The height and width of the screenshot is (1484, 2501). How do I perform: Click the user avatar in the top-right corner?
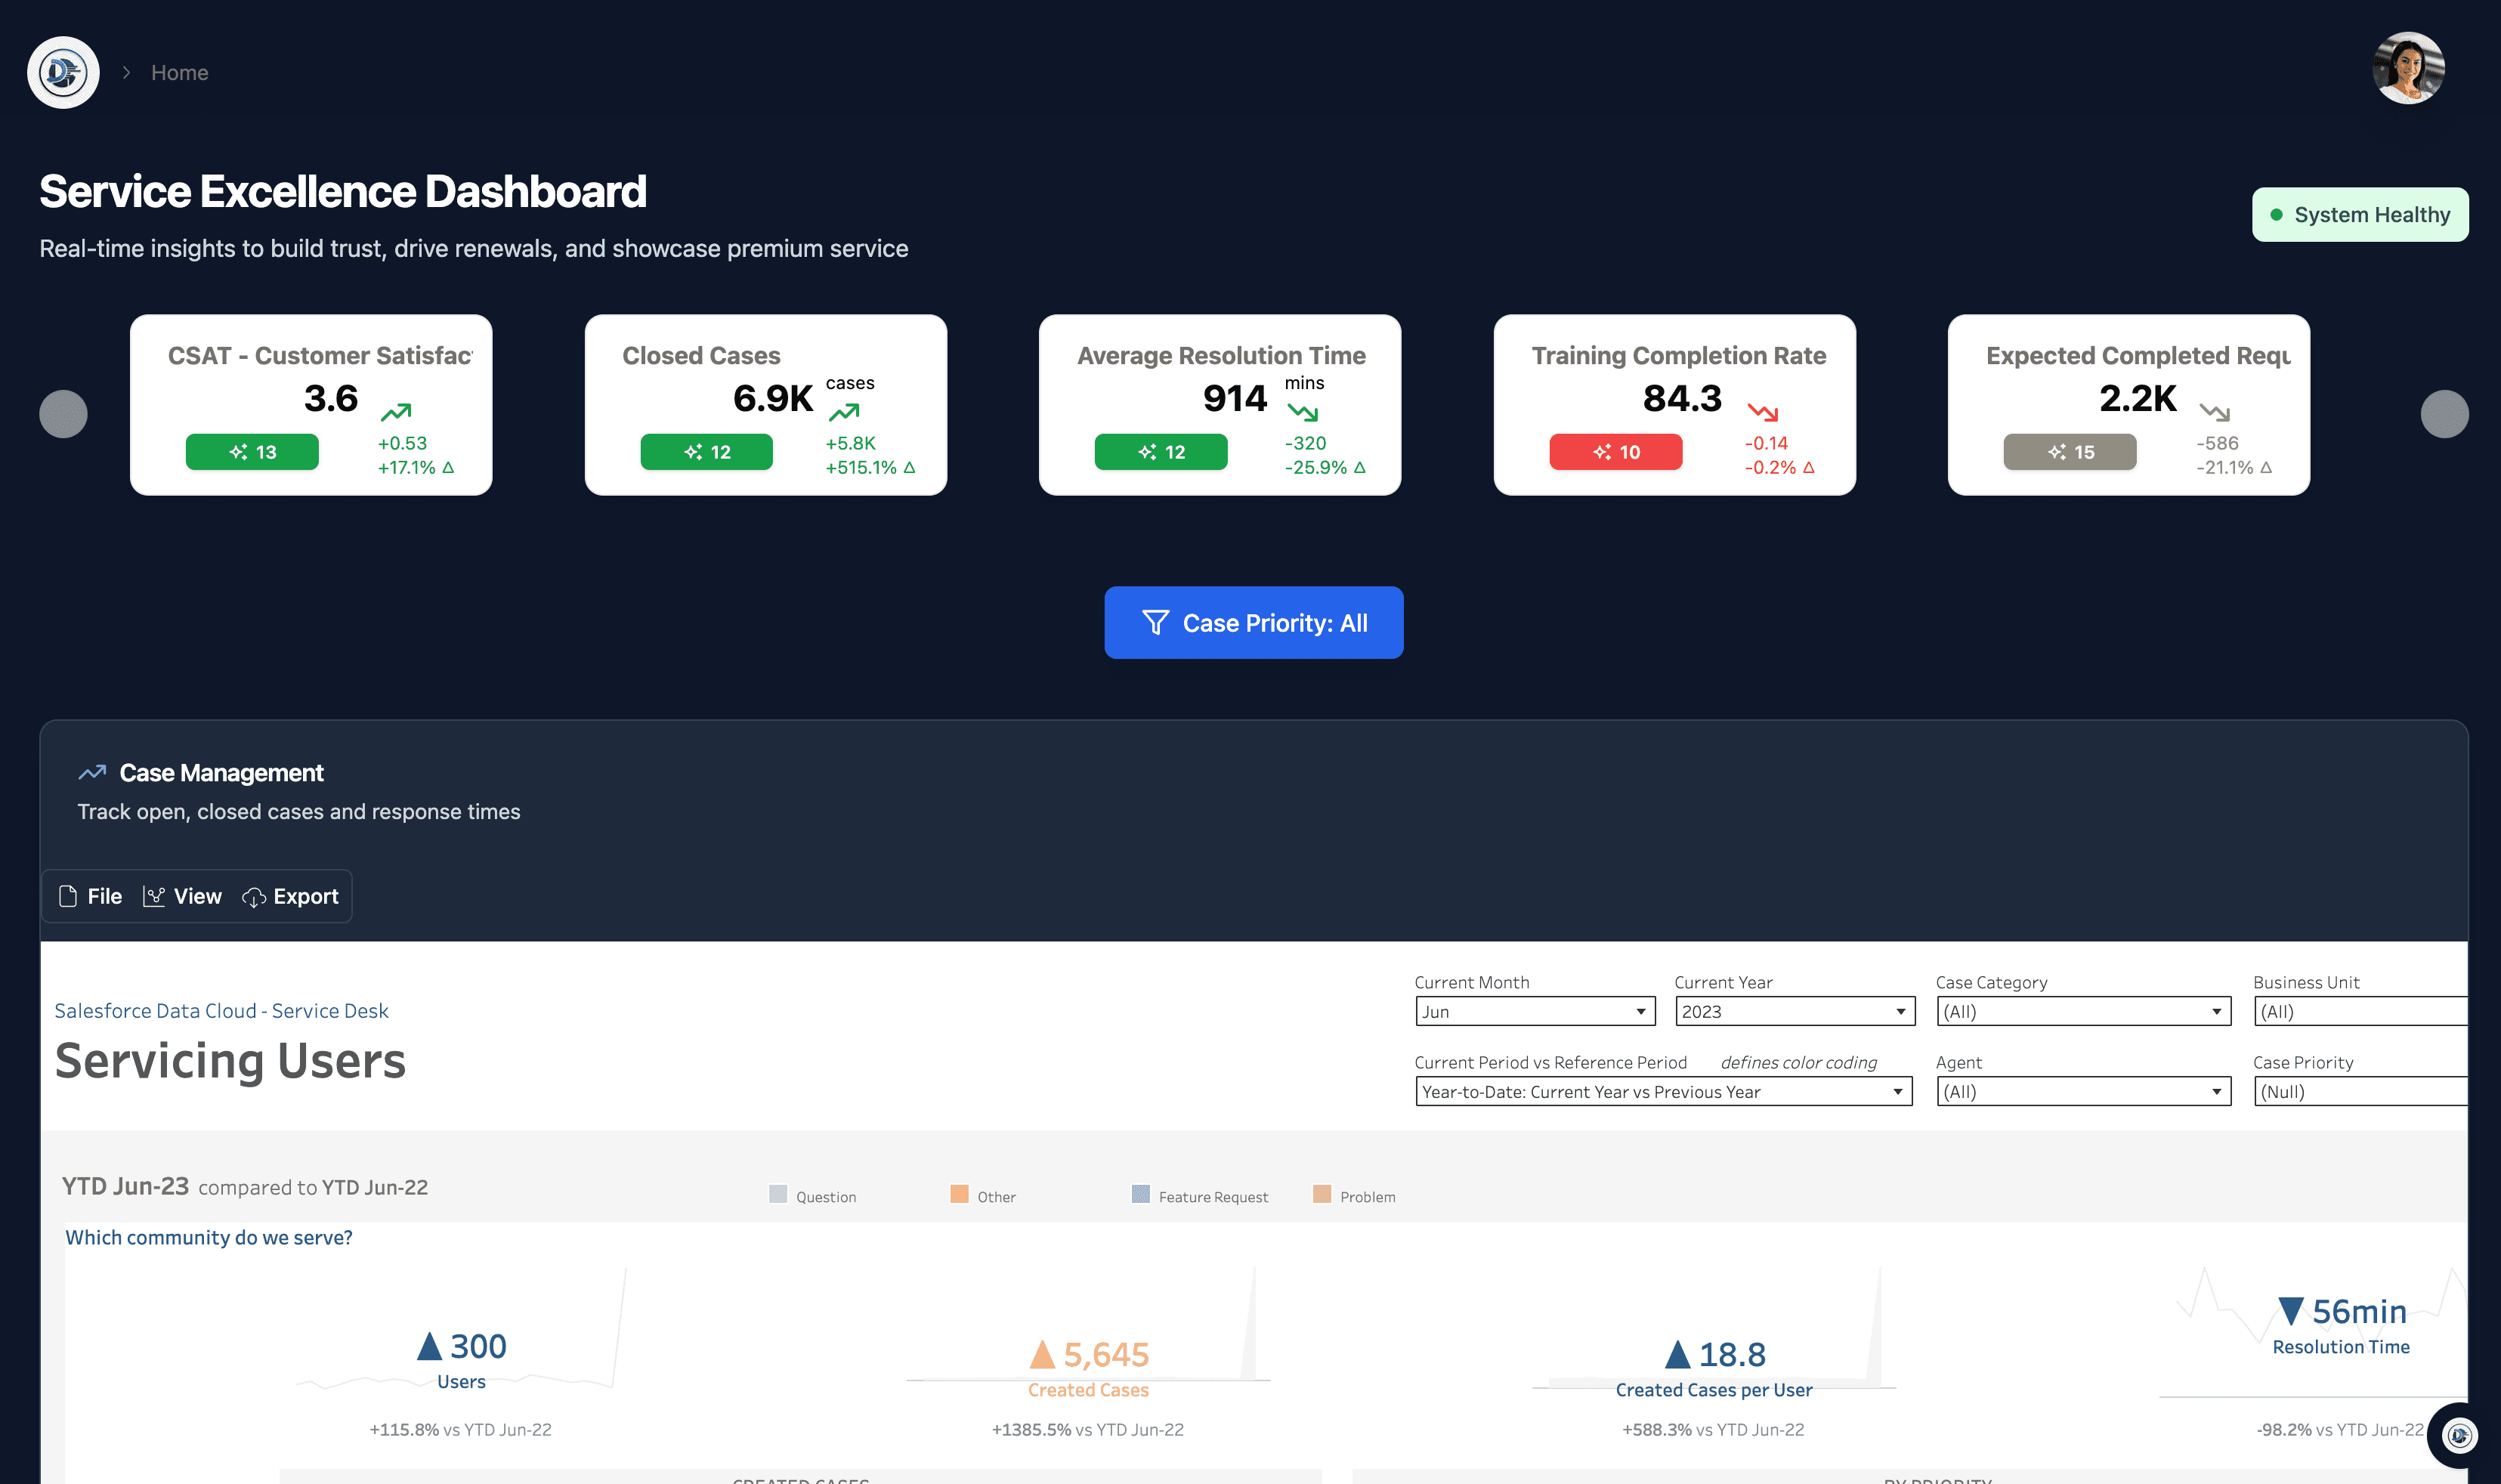coord(2409,67)
